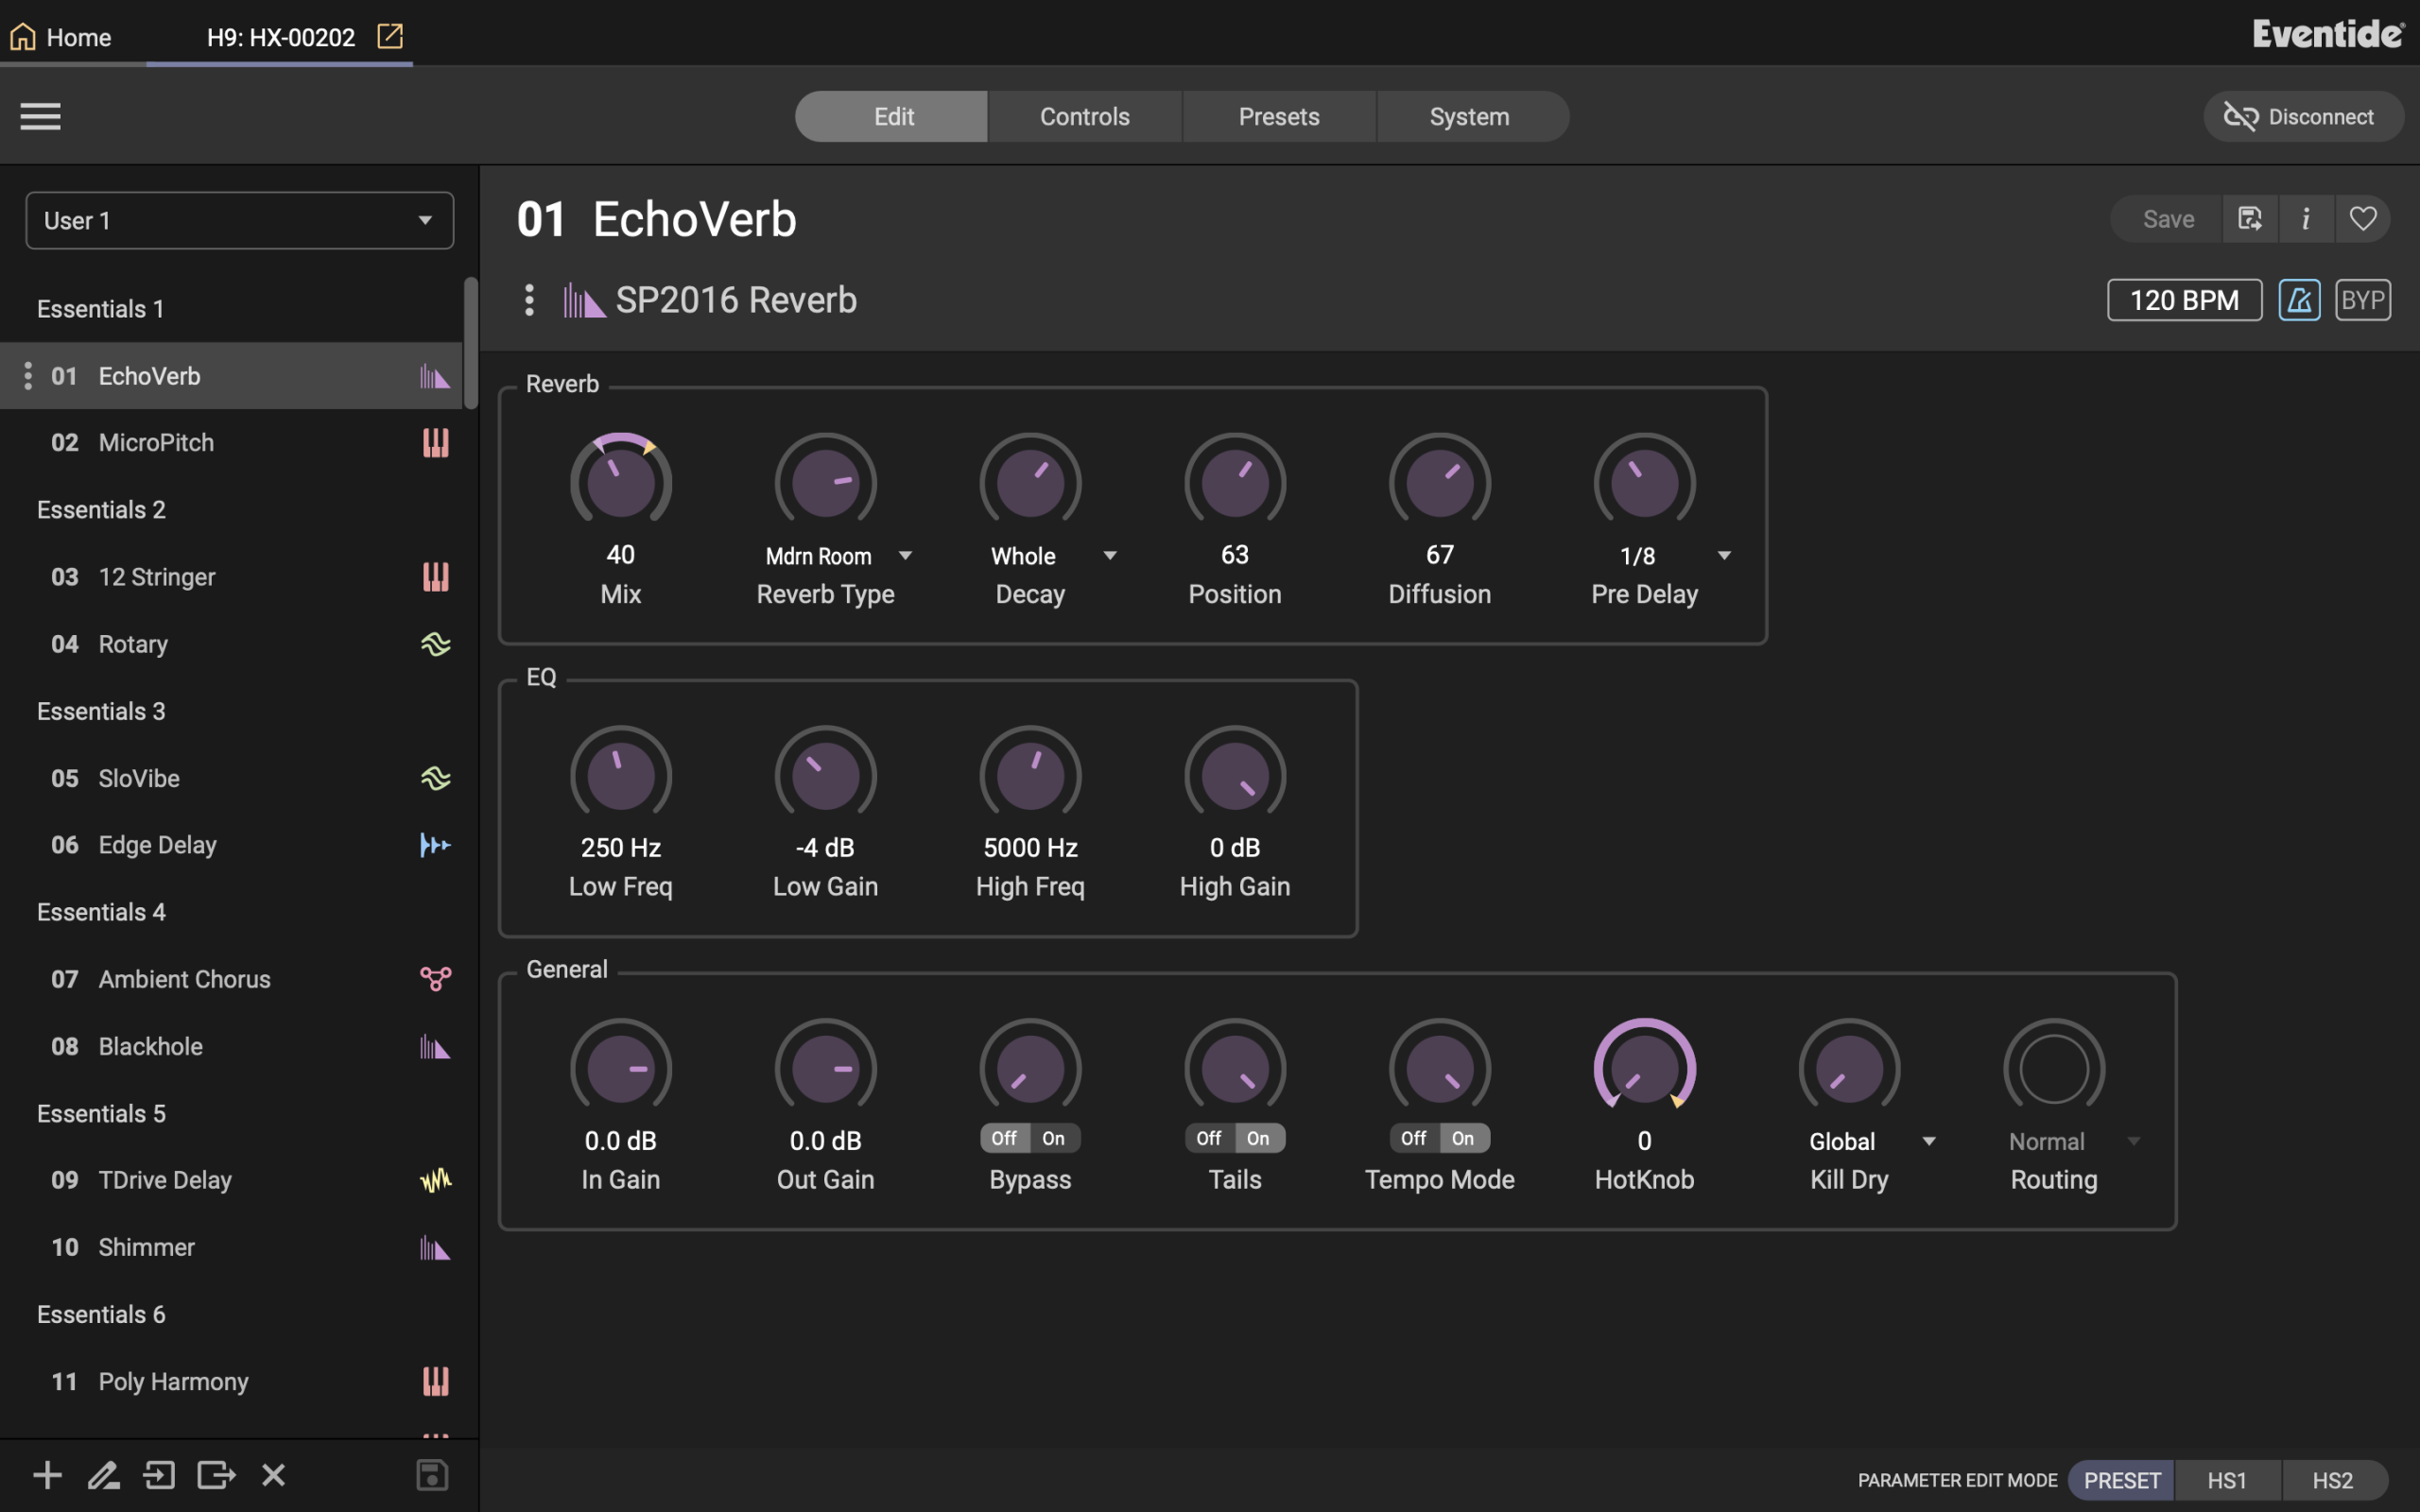
Task: Click the 120 BPM tempo button
Action: tap(2184, 300)
